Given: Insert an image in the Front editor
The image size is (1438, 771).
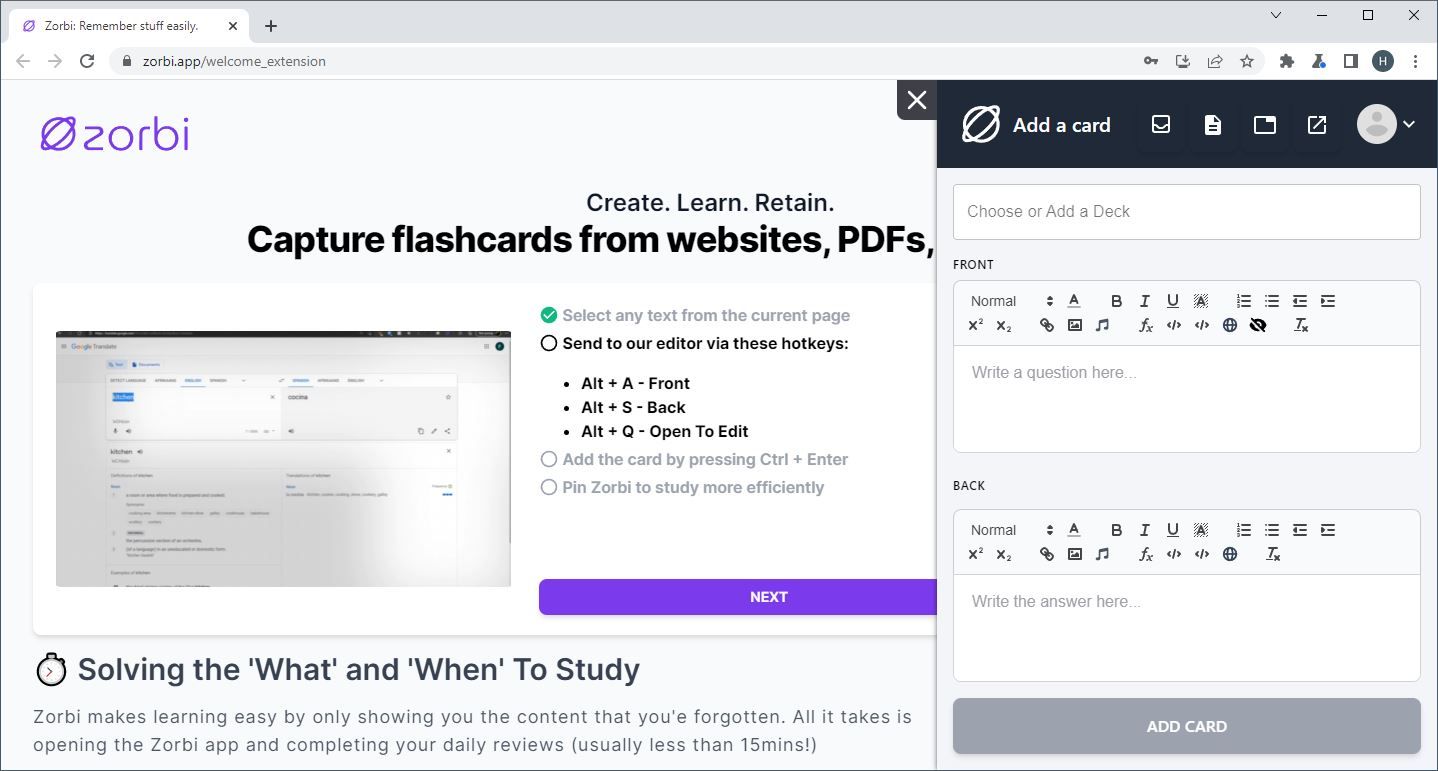Looking at the screenshot, I should (x=1075, y=325).
